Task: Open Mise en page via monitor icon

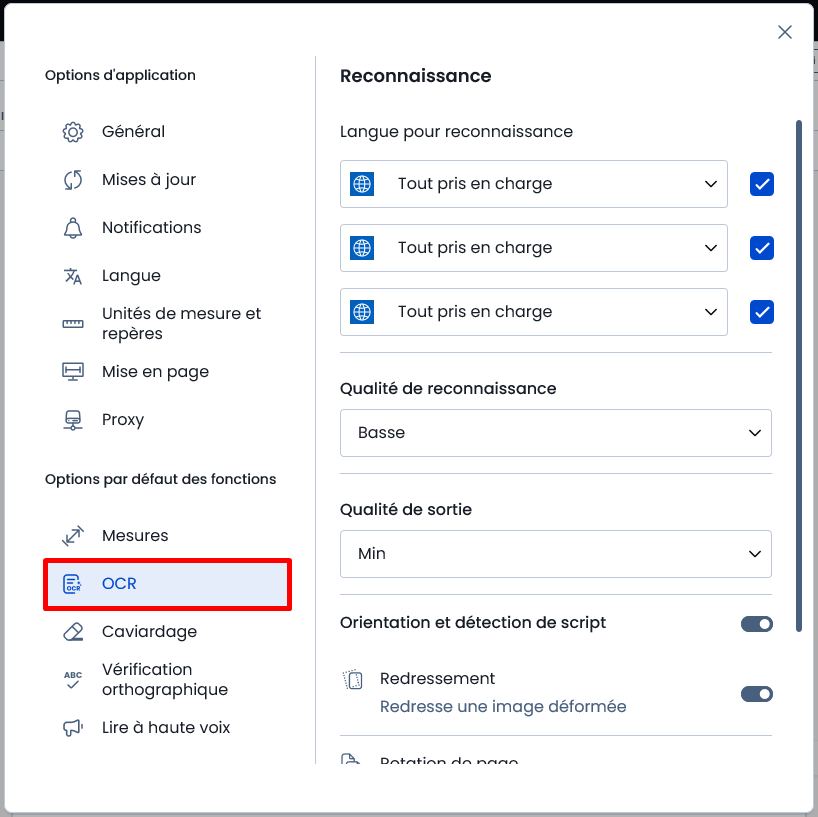Action: click(73, 372)
